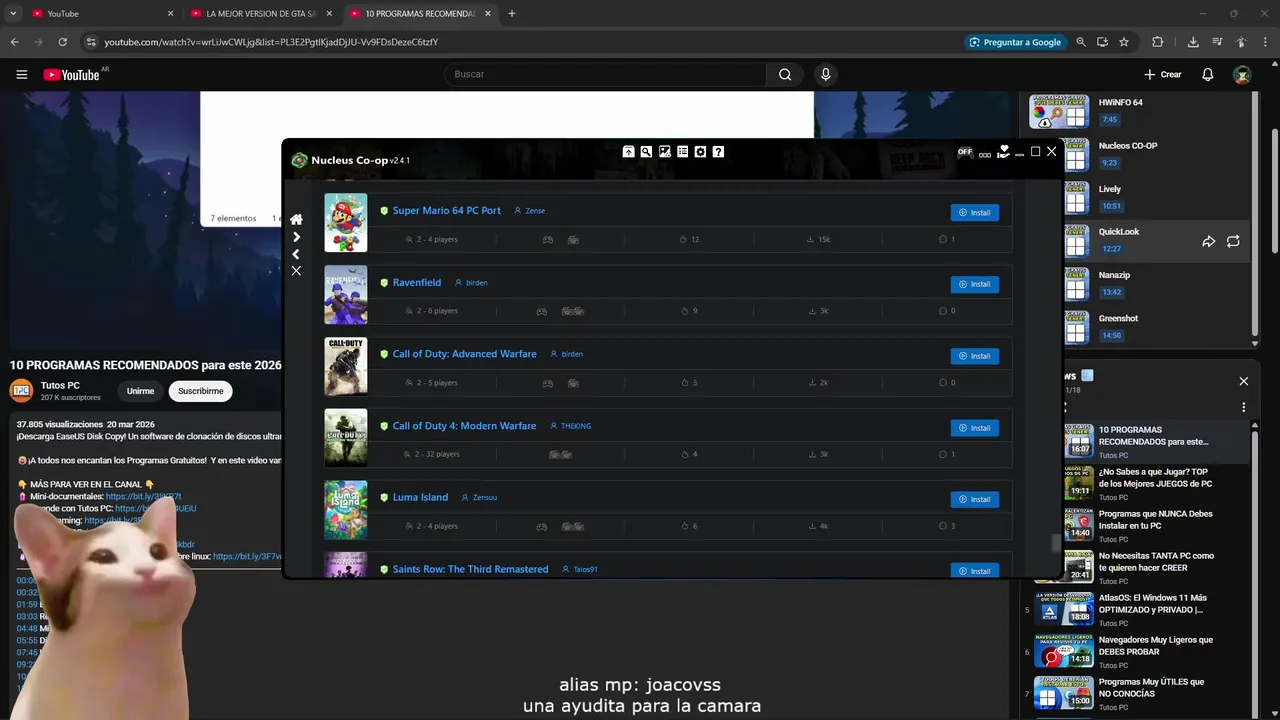
Task: Toggle the OFF gamepad switch in Nucleus
Action: pos(965,152)
